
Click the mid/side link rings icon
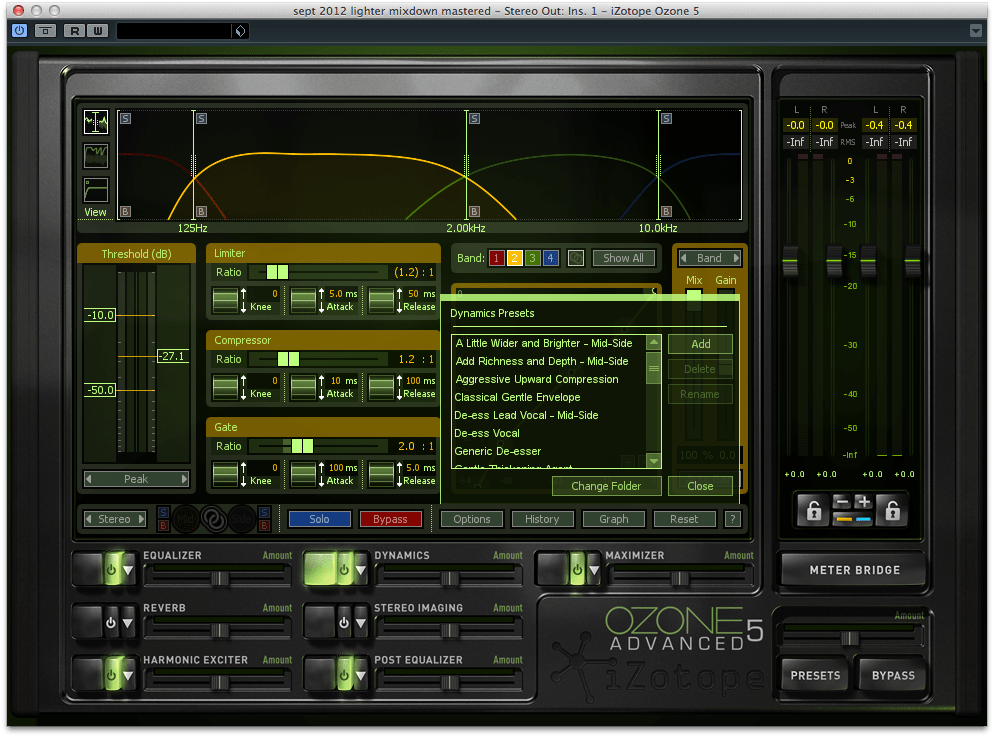(214, 519)
